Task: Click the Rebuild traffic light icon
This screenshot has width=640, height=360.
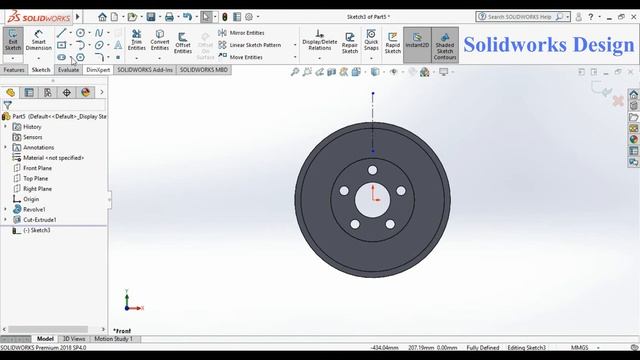Action: pyautogui.click(x=224, y=17)
